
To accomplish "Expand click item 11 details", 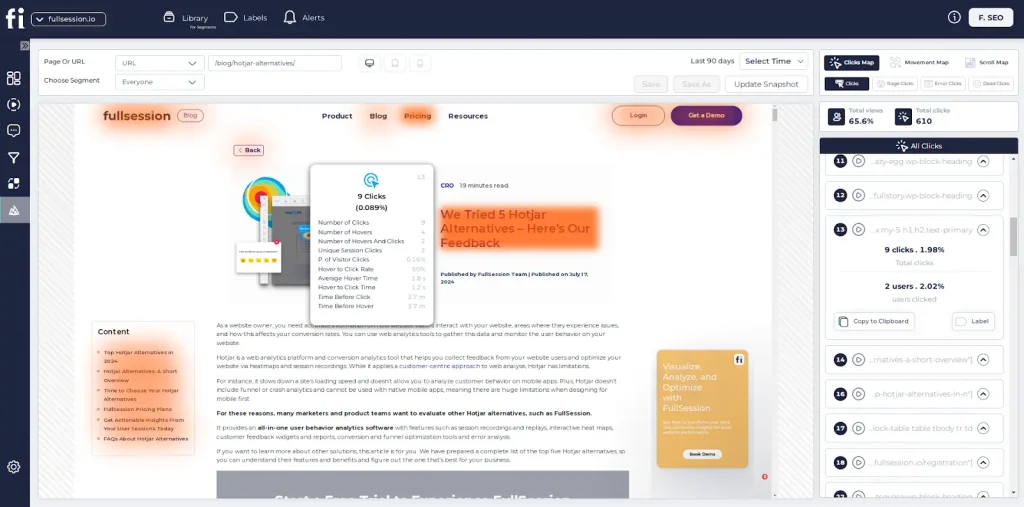I will [983, 161].
